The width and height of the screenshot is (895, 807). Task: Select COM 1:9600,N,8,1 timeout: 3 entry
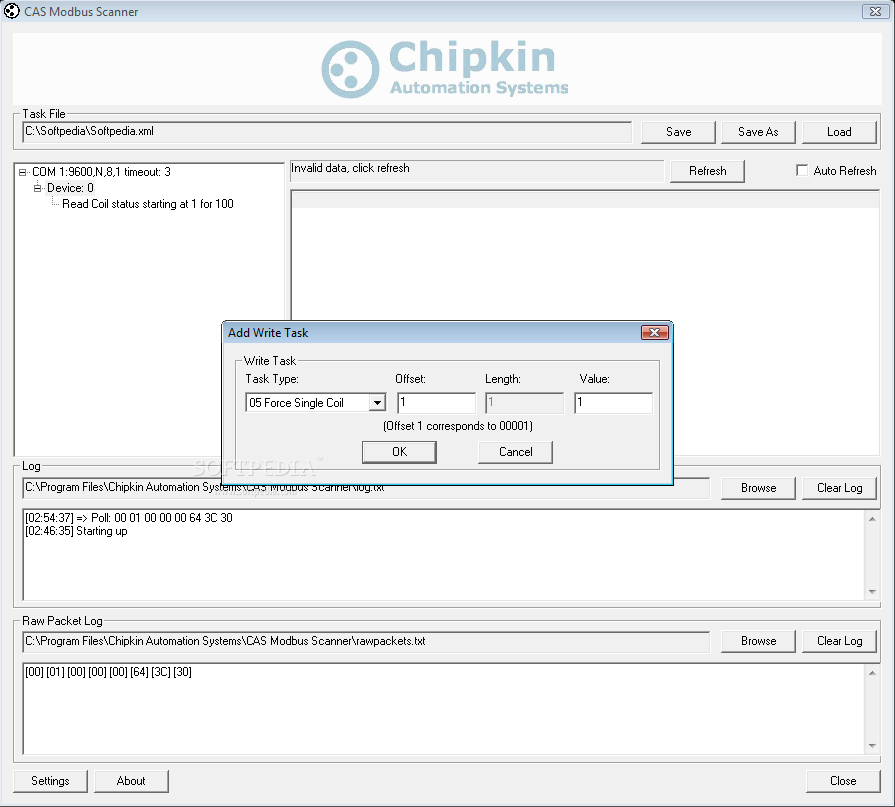101,172
